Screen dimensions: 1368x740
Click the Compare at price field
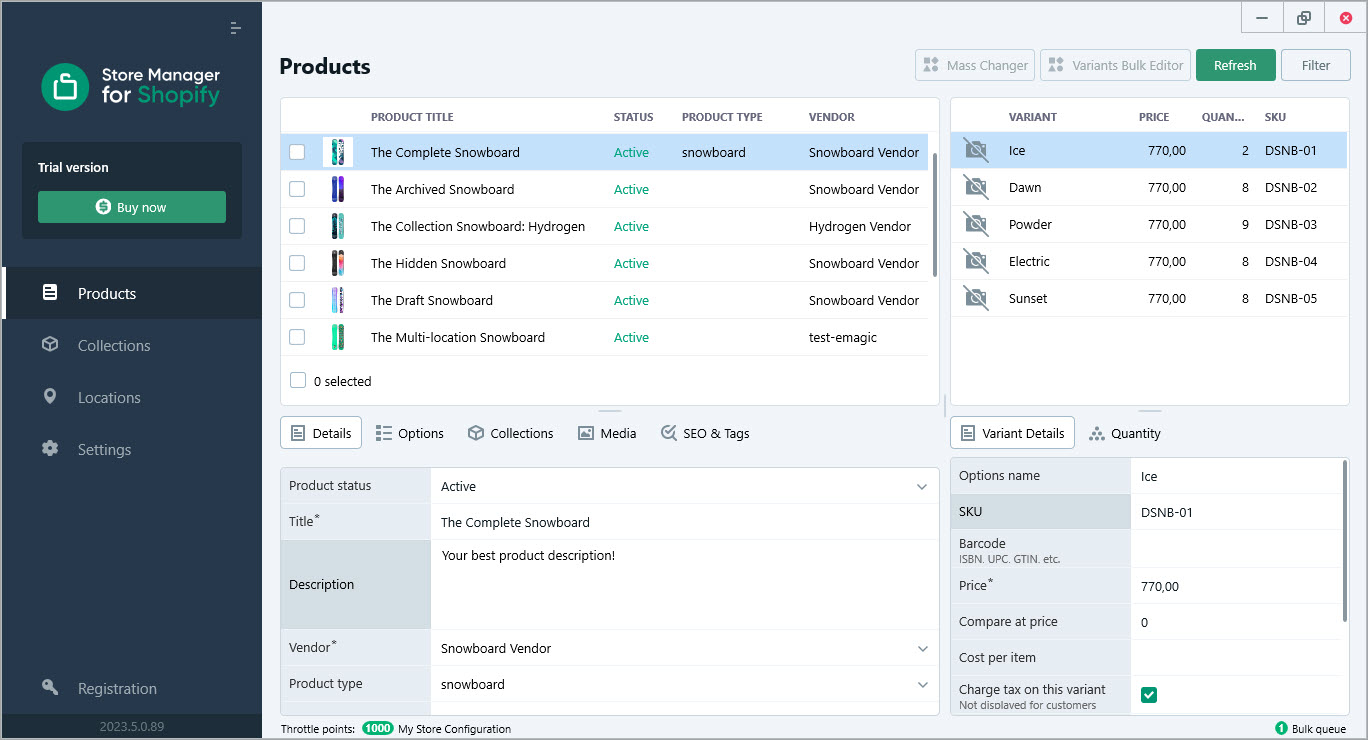1236,622
